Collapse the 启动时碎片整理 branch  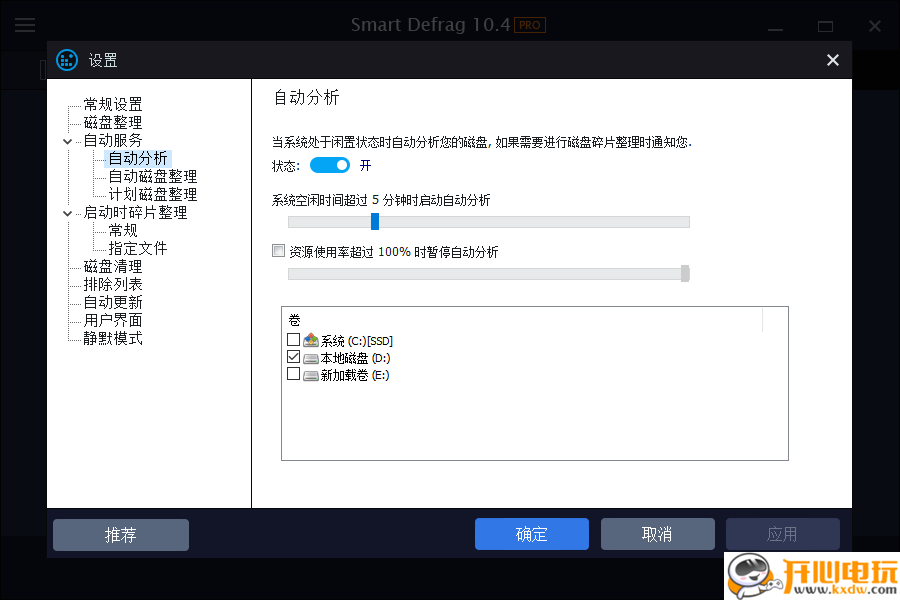[66, 212]
